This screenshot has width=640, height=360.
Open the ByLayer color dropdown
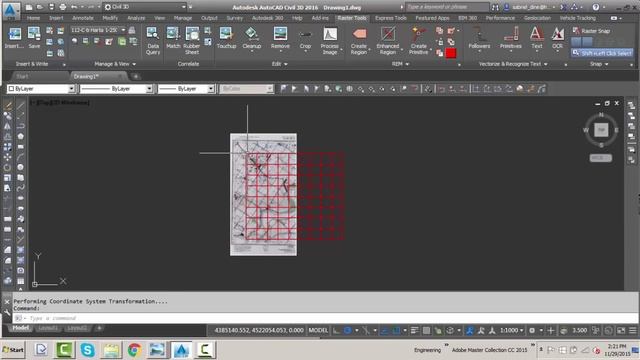[x=41, y=89]
